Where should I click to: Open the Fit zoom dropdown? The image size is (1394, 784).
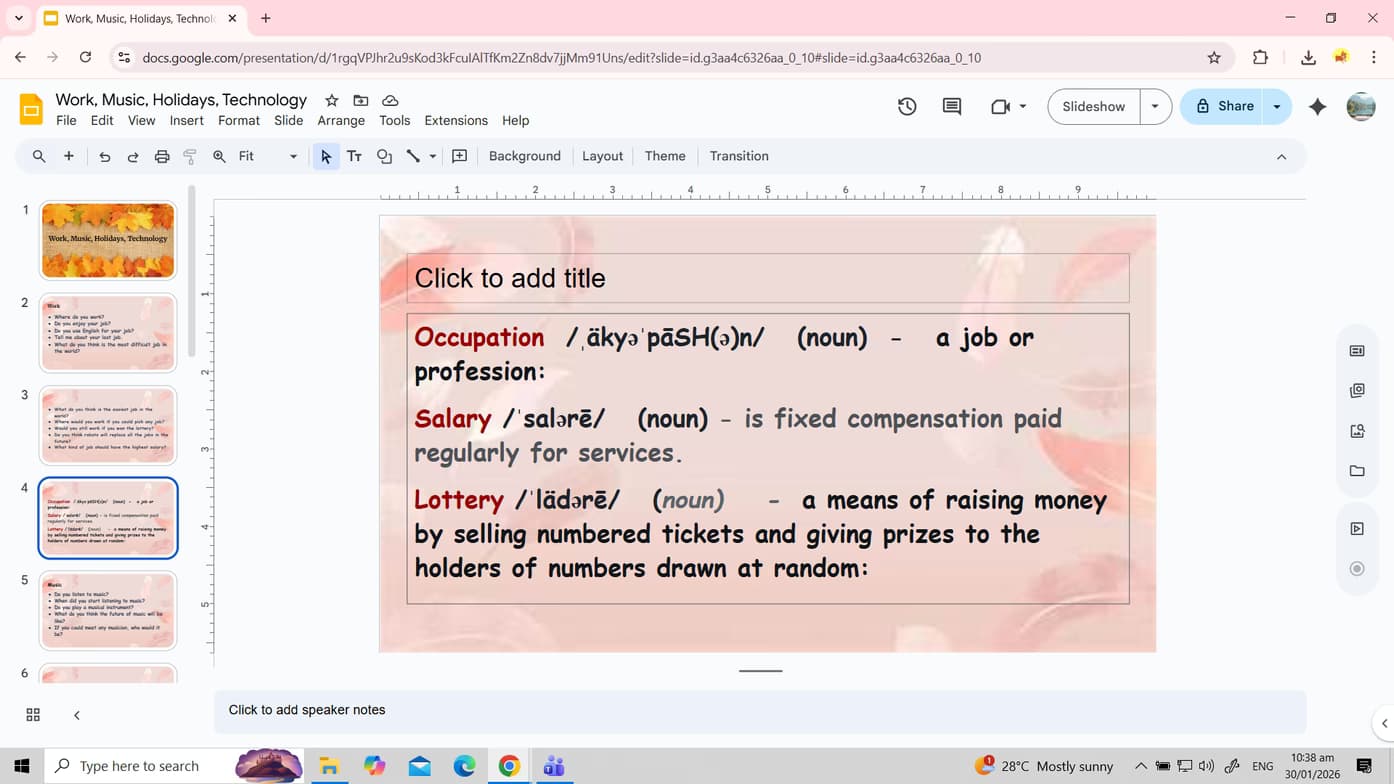[x=292, y=156]
